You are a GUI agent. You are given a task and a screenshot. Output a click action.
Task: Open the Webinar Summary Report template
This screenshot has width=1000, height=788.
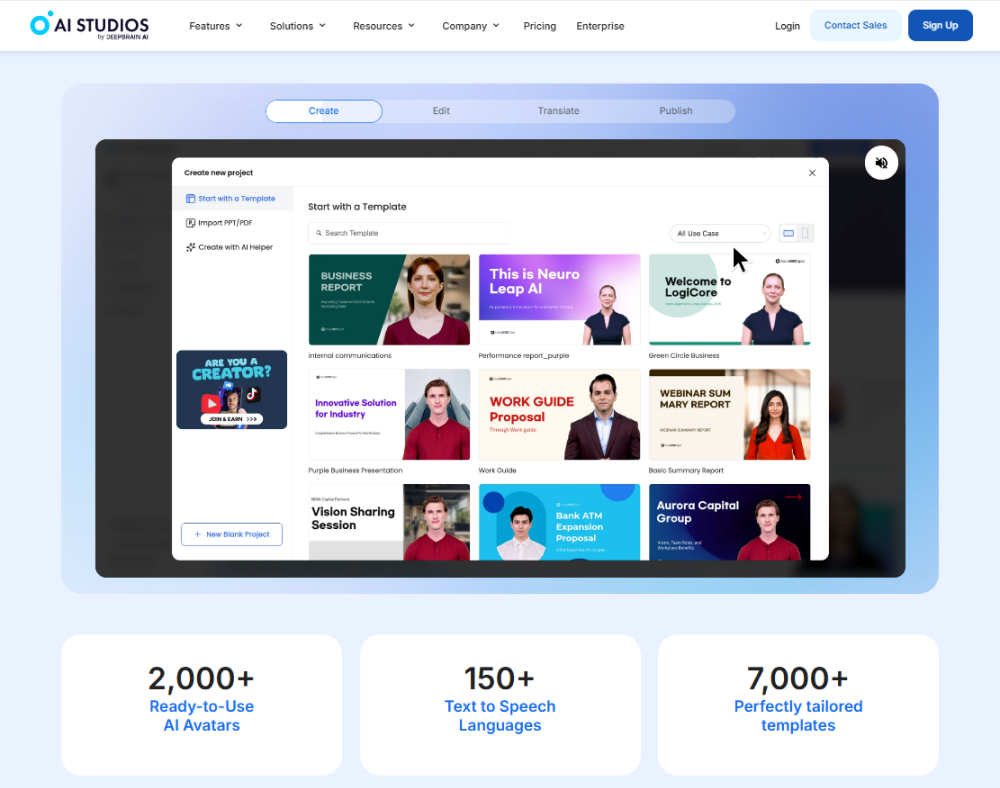click(x=730, y=414)
